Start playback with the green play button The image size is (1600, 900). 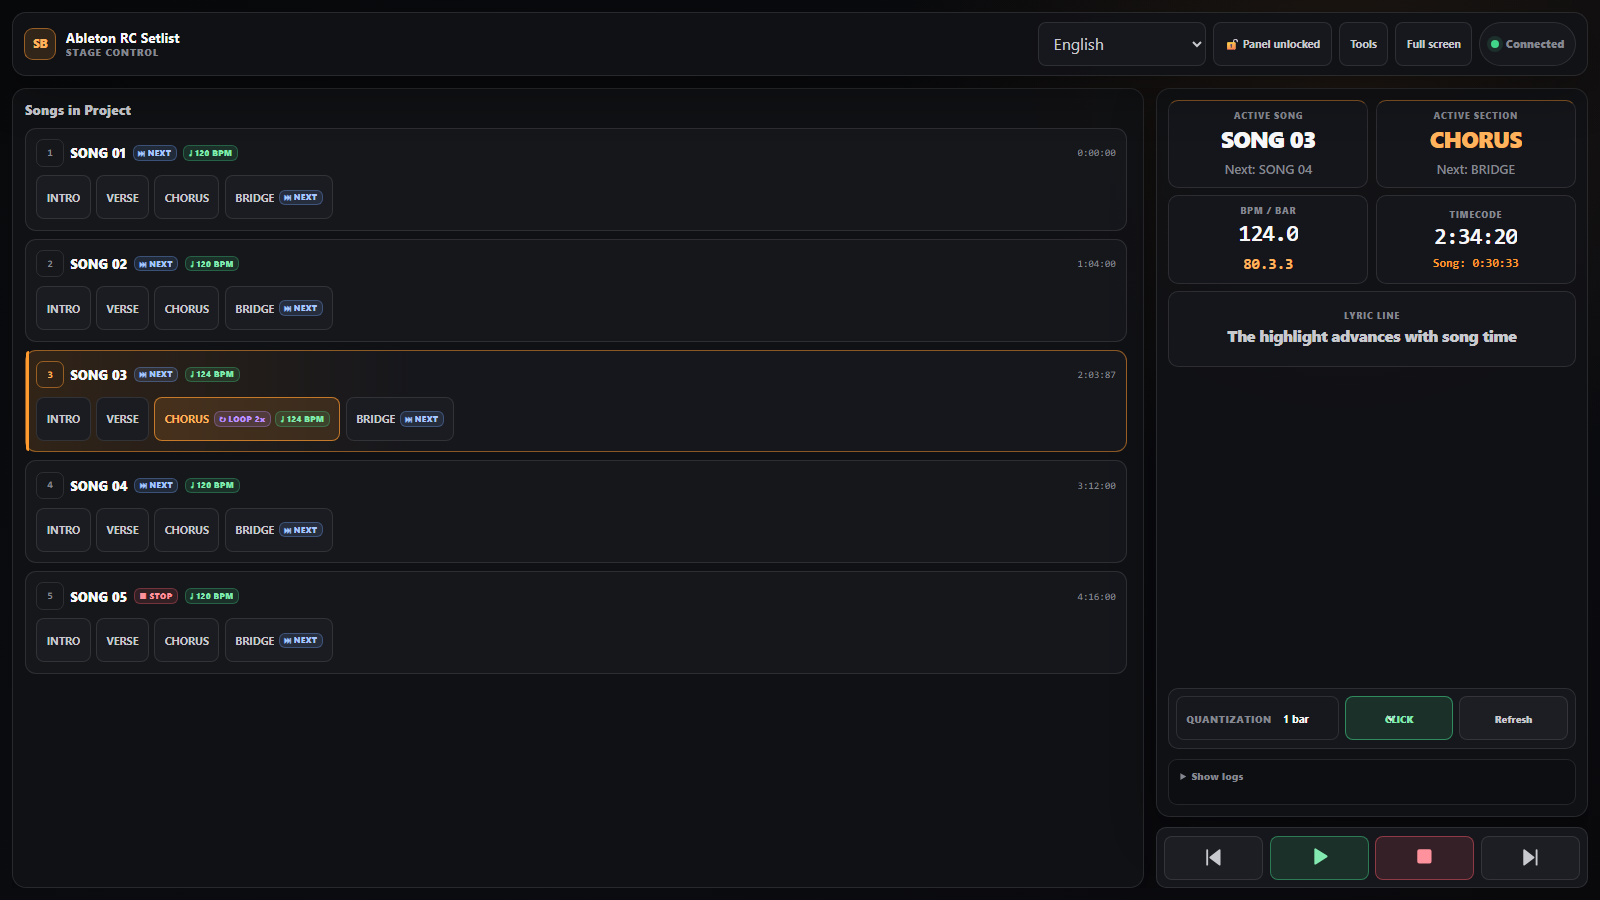pyautogui.click(x=1319, y=857)
